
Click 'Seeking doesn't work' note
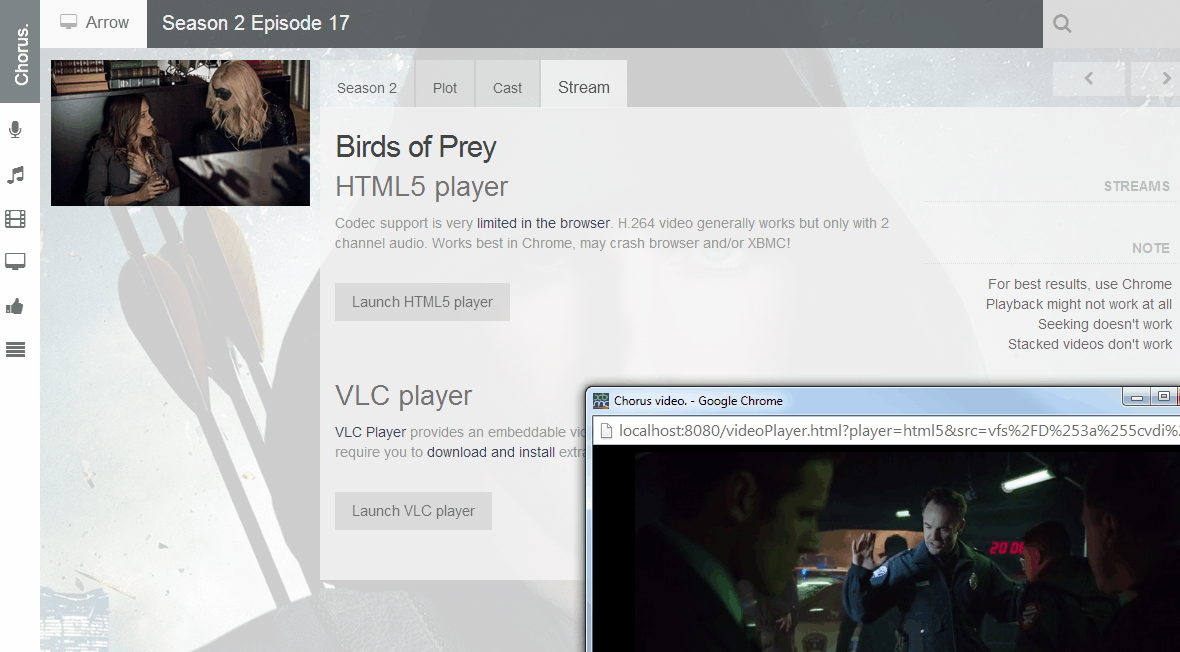click(1105, 324)
